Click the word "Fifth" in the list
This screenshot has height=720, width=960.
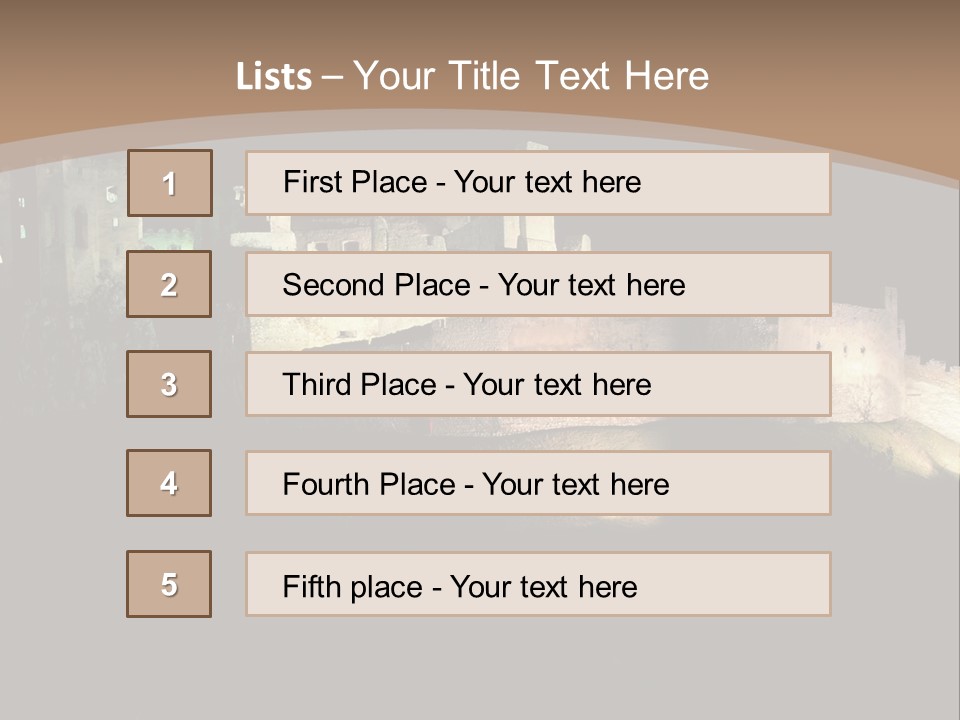[311, 586]
